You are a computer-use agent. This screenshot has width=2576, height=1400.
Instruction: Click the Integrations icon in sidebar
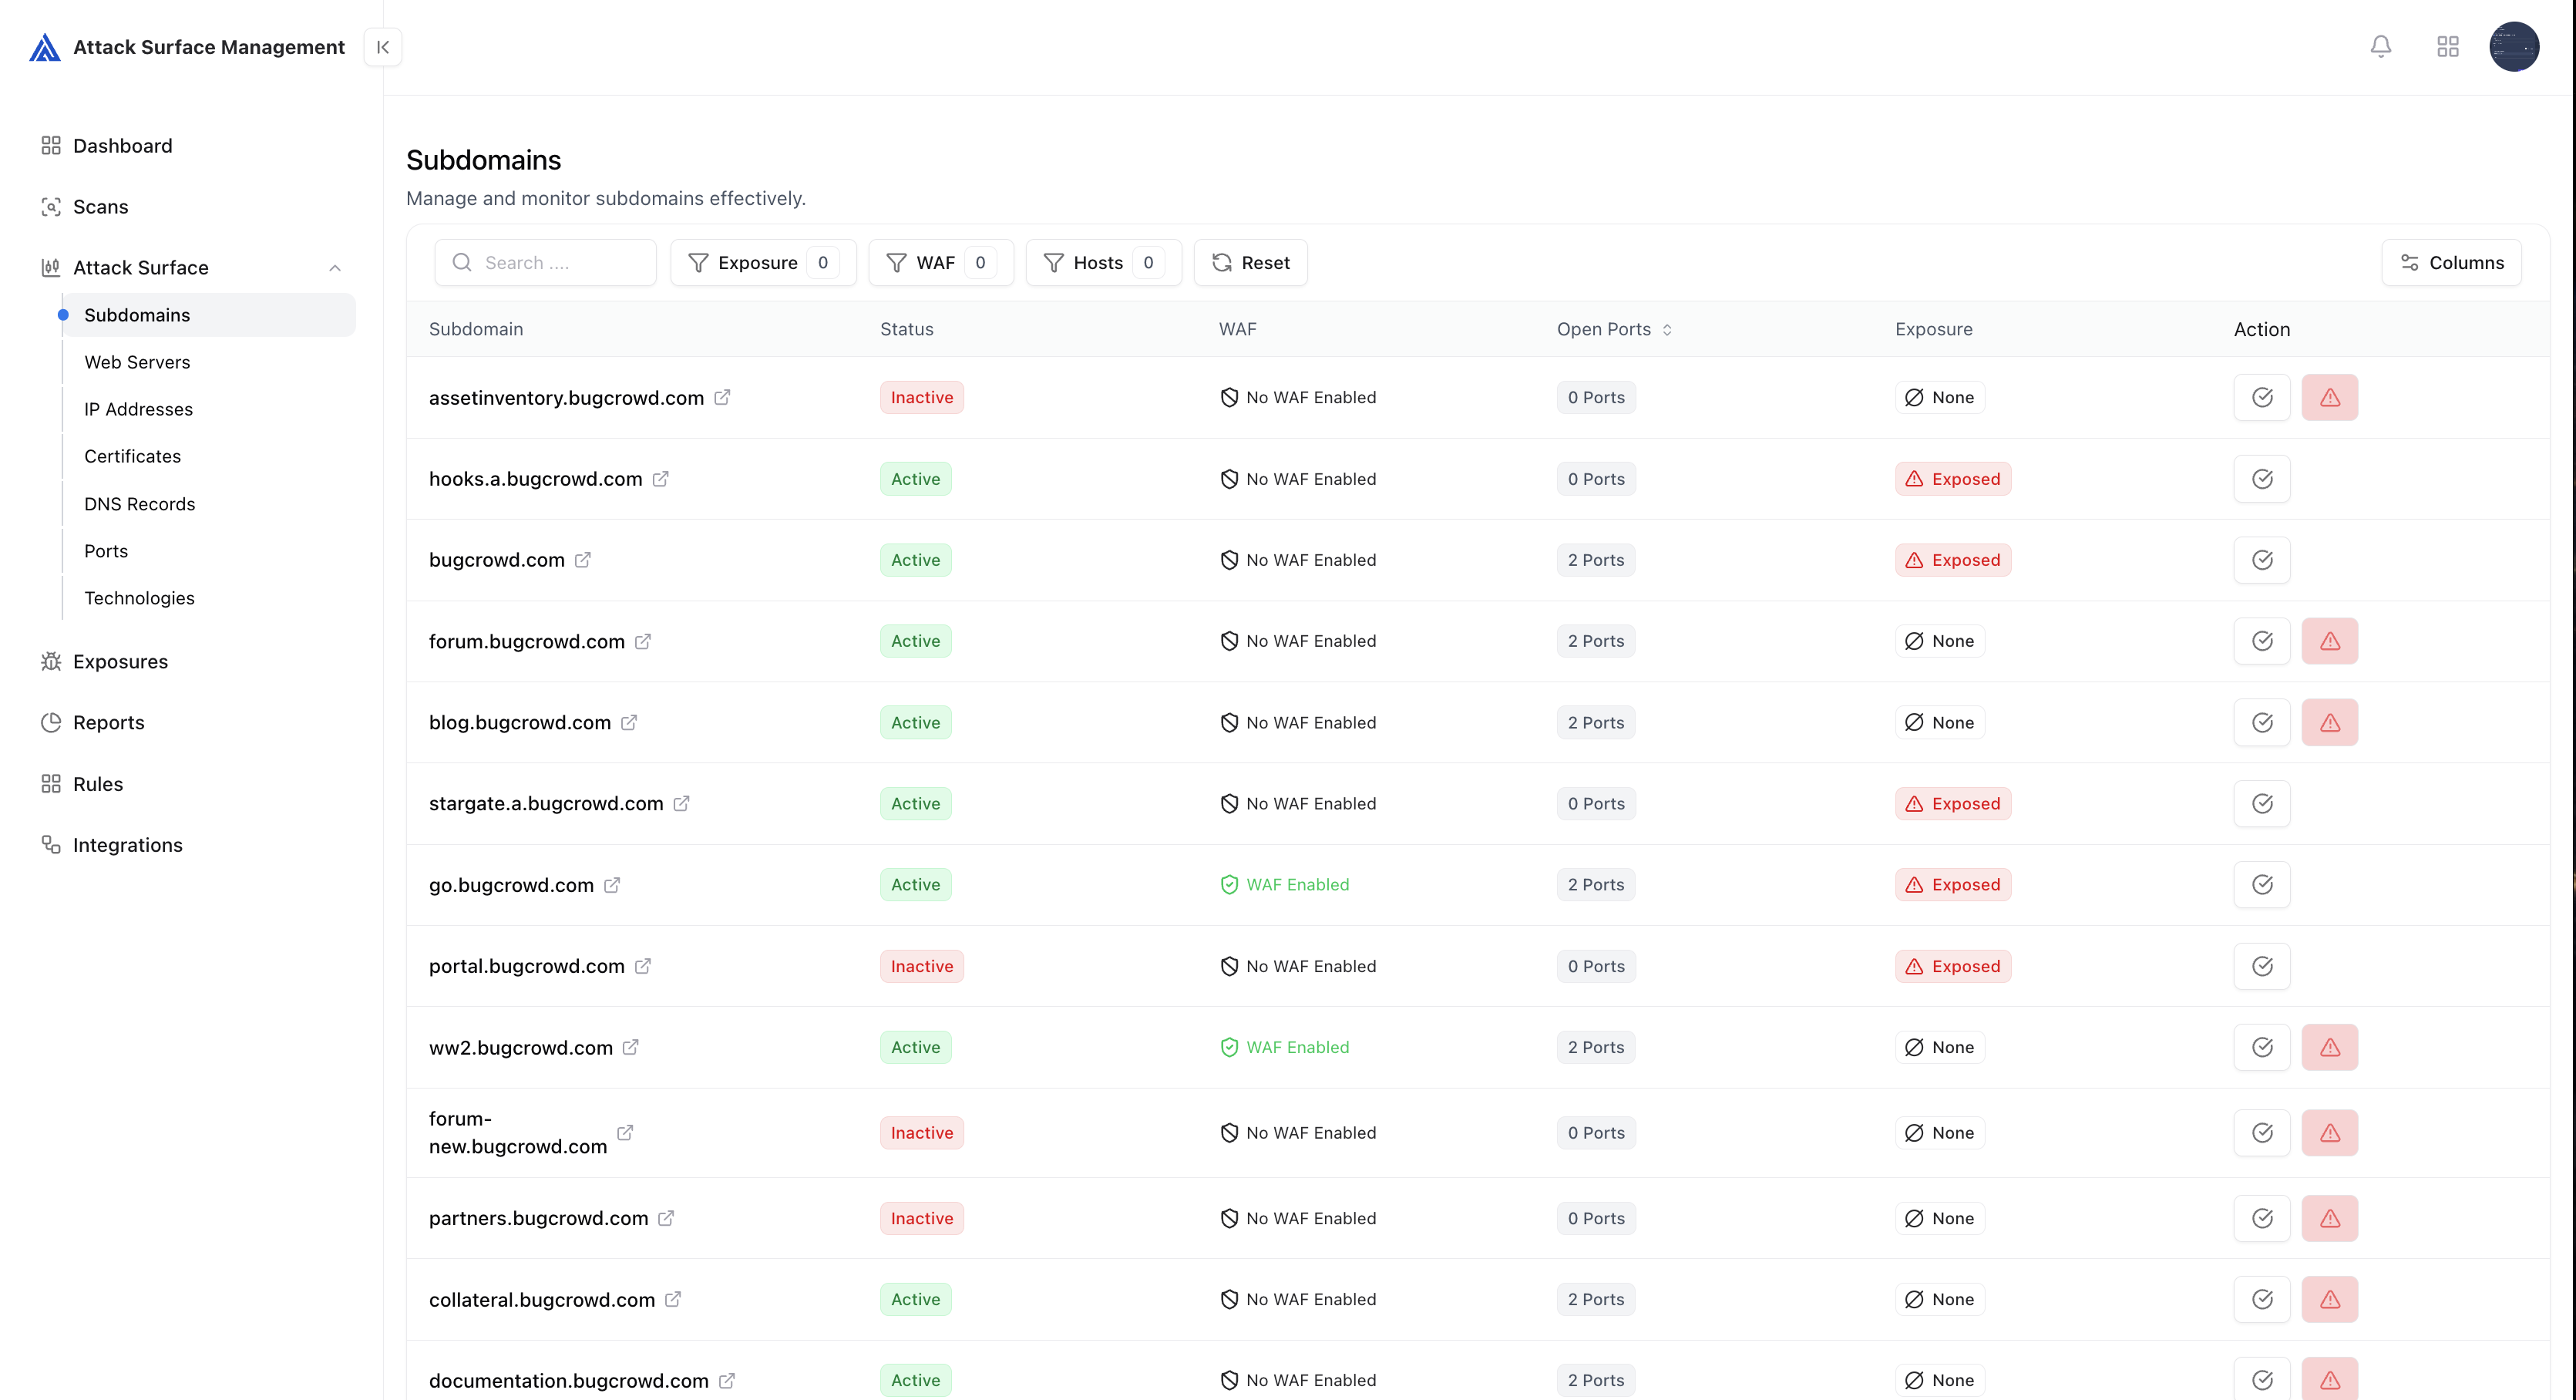[x=52, y=844]
